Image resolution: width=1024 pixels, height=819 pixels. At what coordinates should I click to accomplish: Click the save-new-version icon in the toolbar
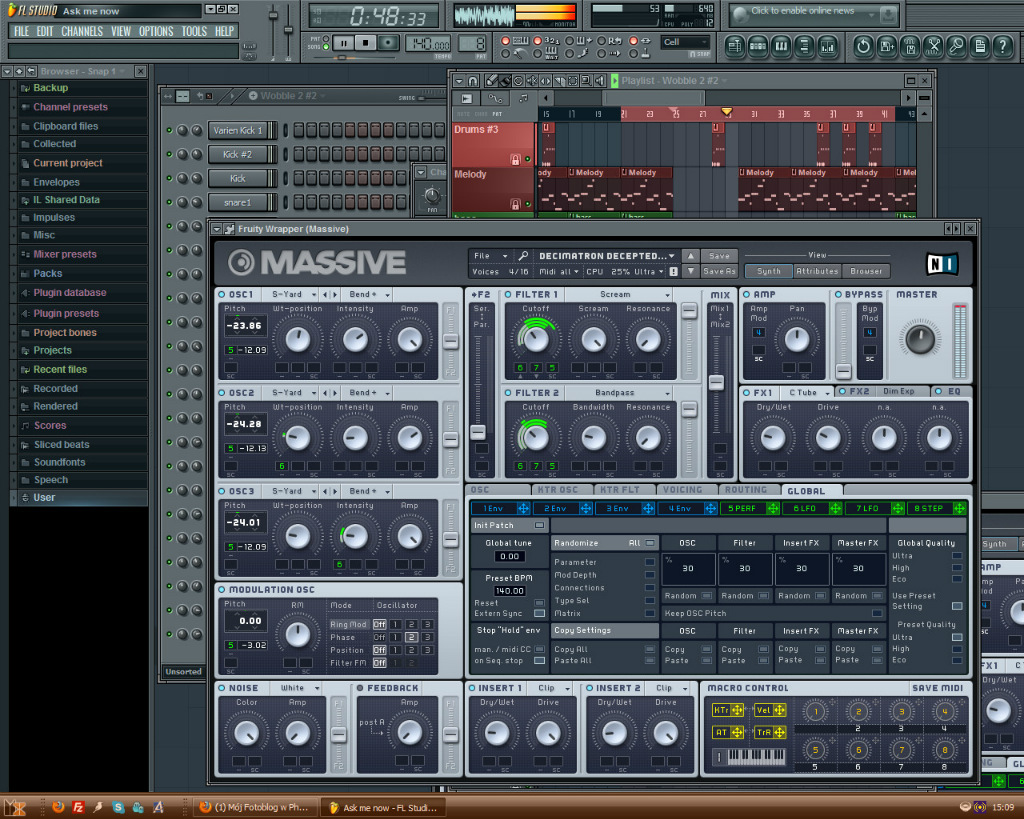887,46
